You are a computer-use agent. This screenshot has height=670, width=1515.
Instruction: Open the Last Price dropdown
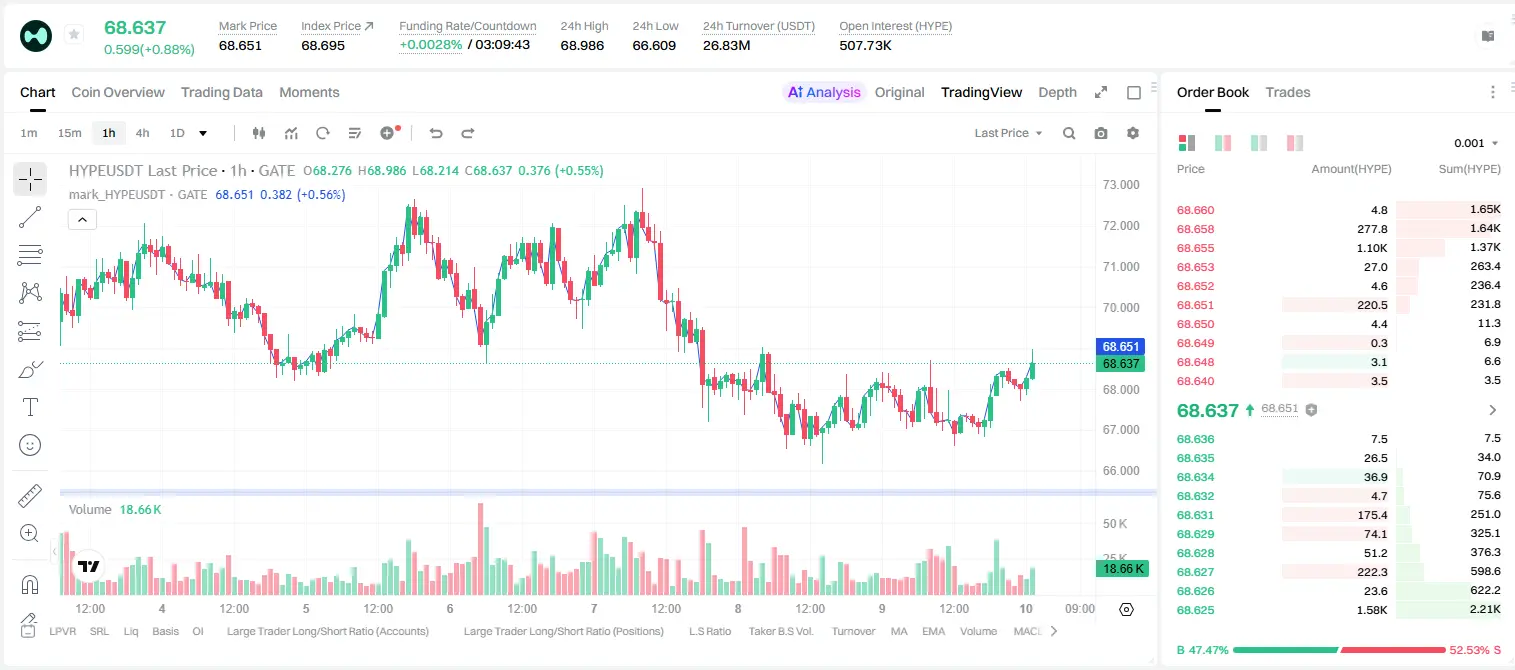click(x=1008, y=133)
